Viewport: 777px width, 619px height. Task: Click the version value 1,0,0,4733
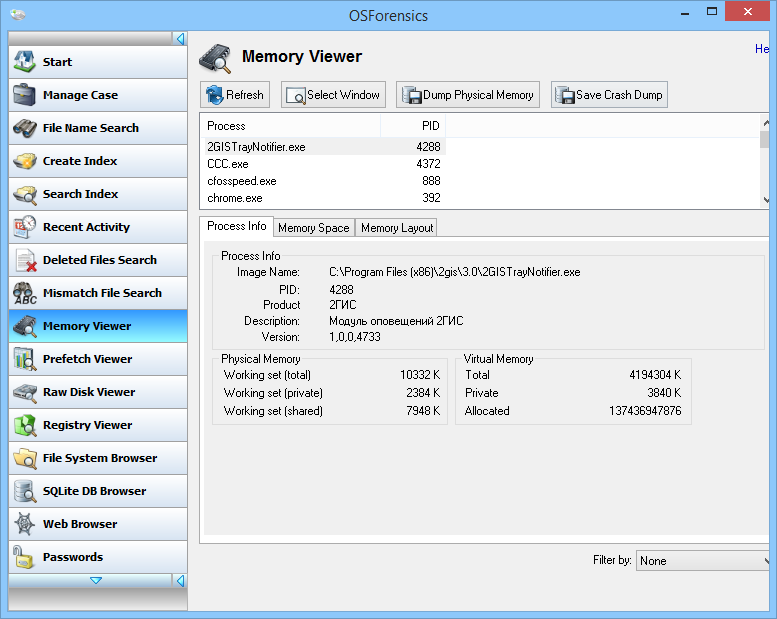355,337
